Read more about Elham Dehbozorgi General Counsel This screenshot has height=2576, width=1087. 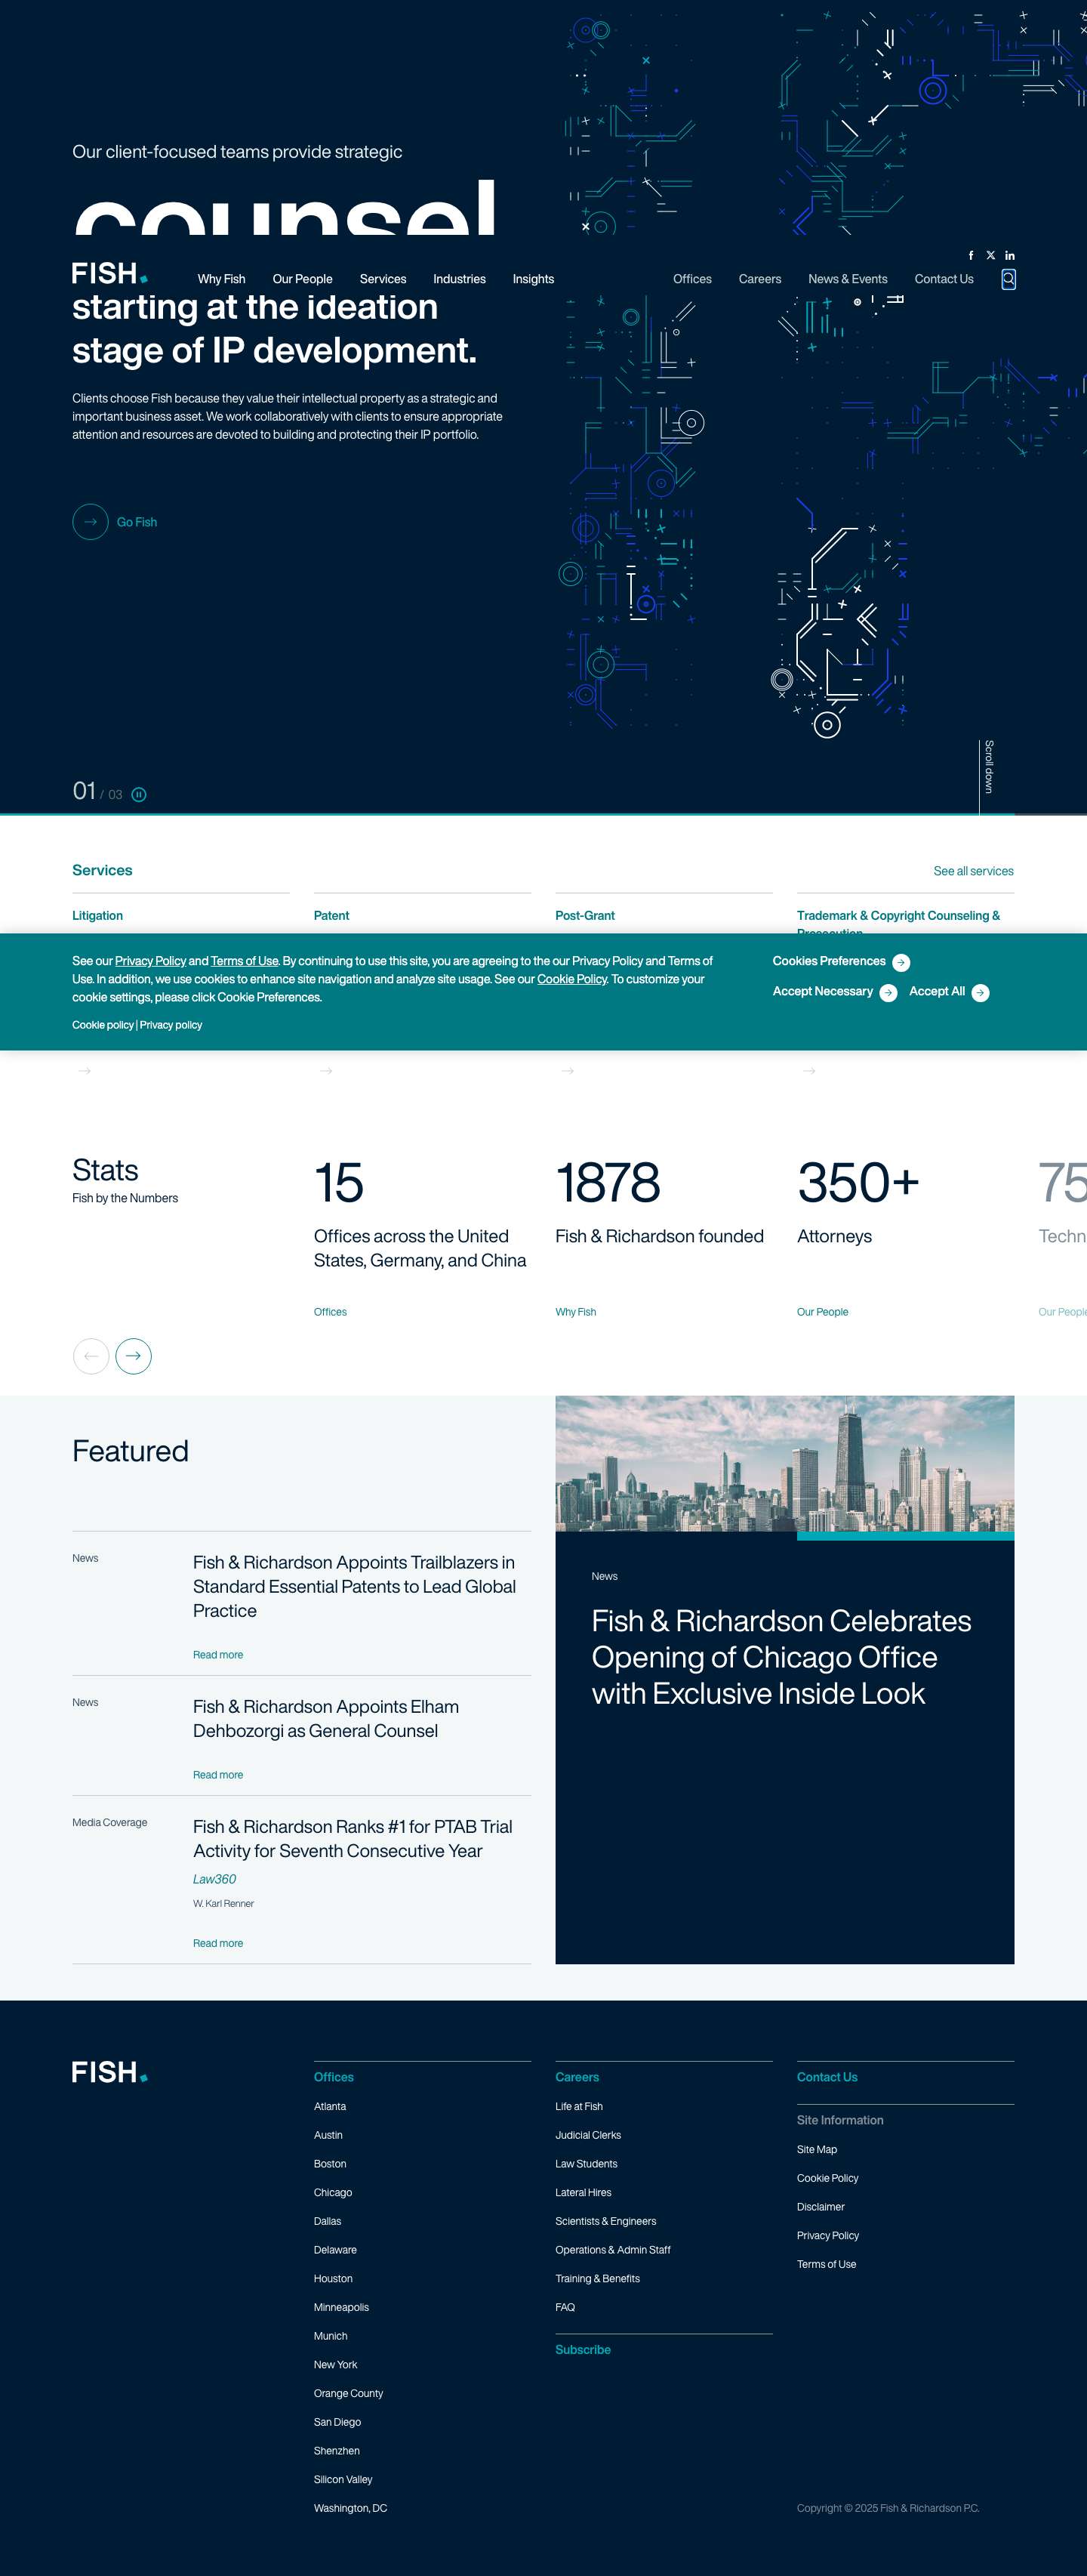point(218,1775)
